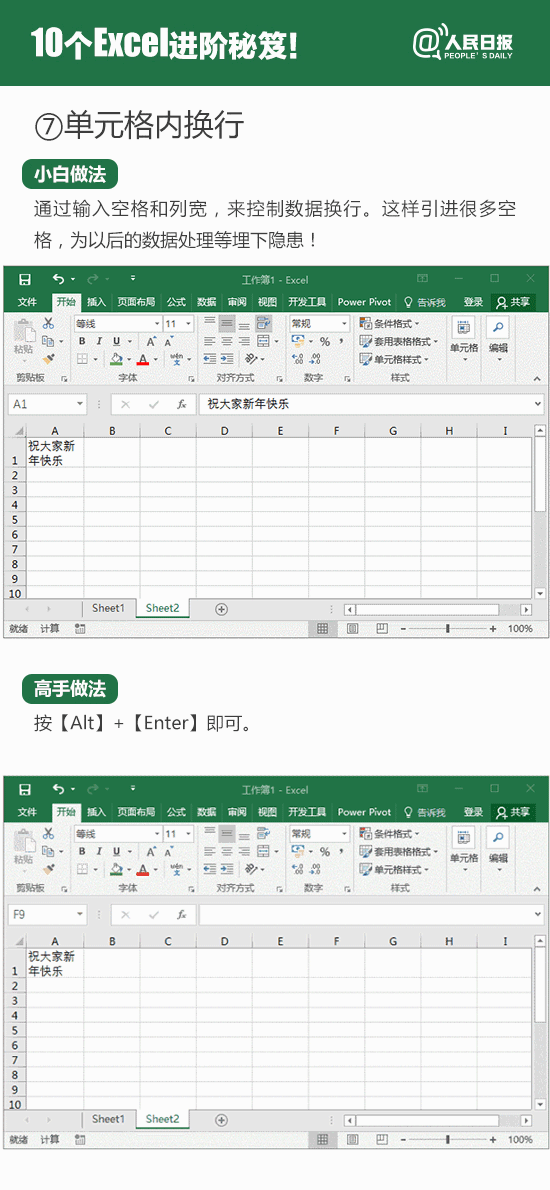Click the Cut scissors icon in the A1 Excel window
The height and width of the screenshot is (1190, 550).
pyautogui.click(x=49, y=324)
